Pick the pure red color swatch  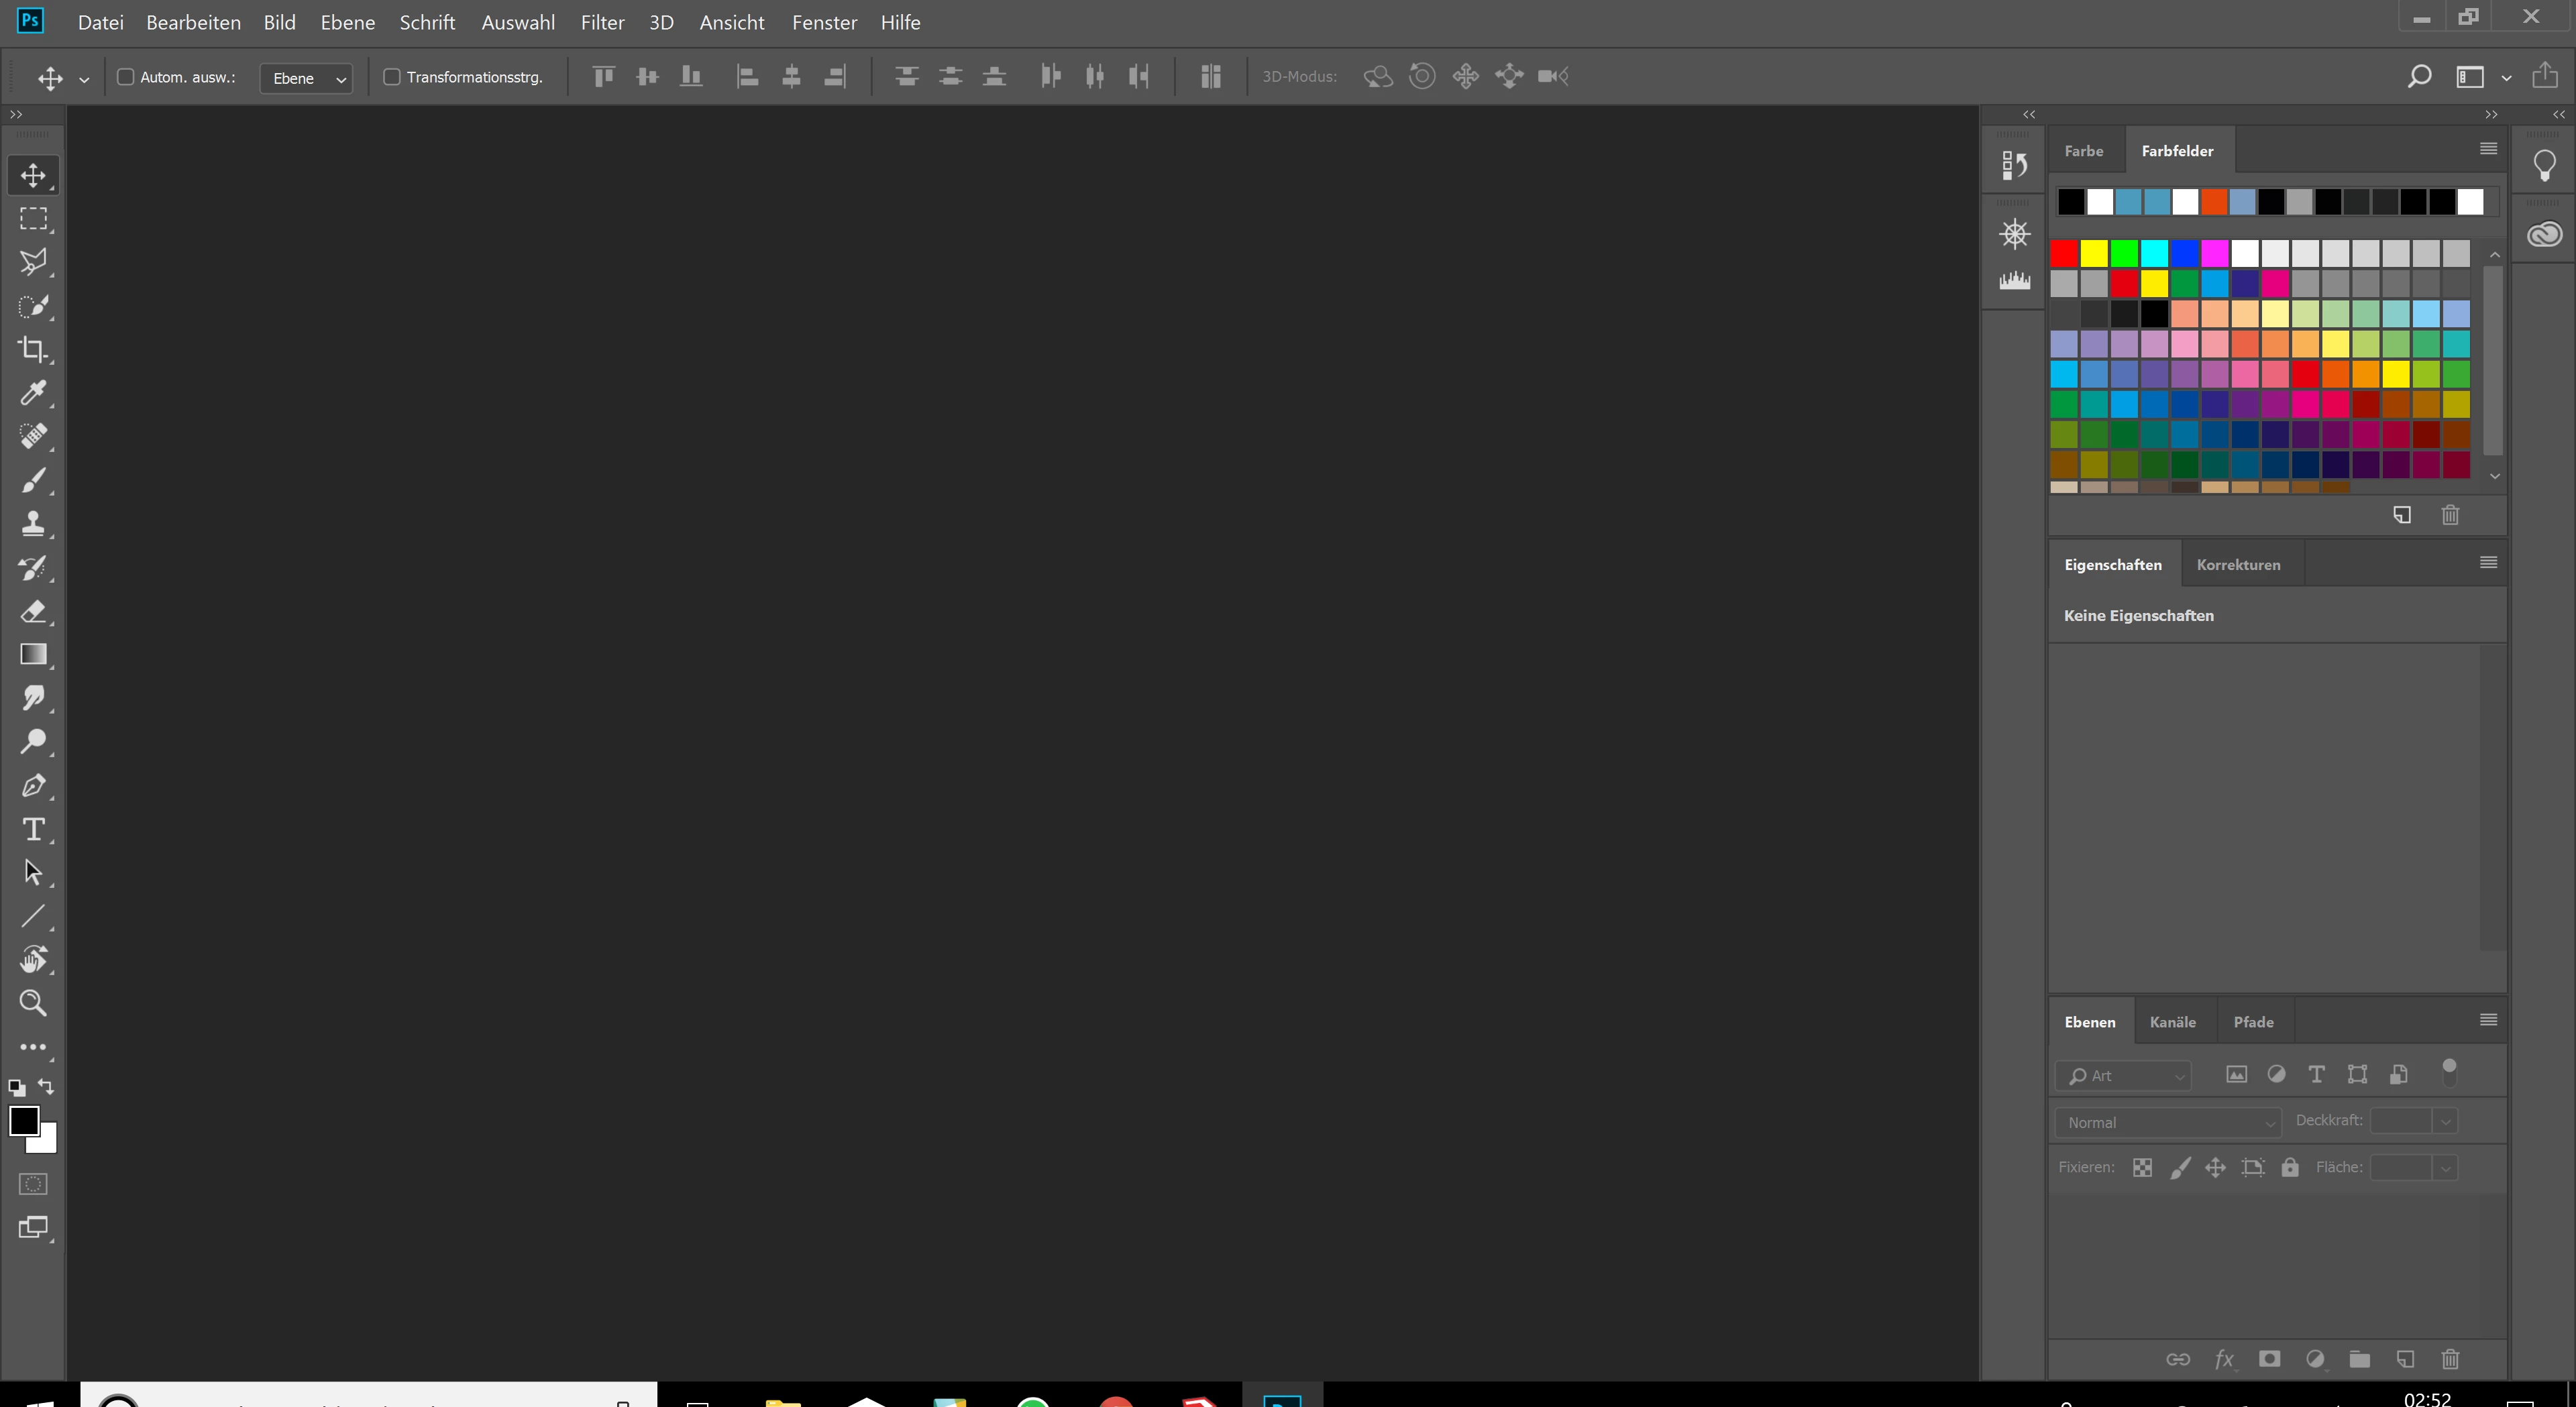pos(2064,253)
